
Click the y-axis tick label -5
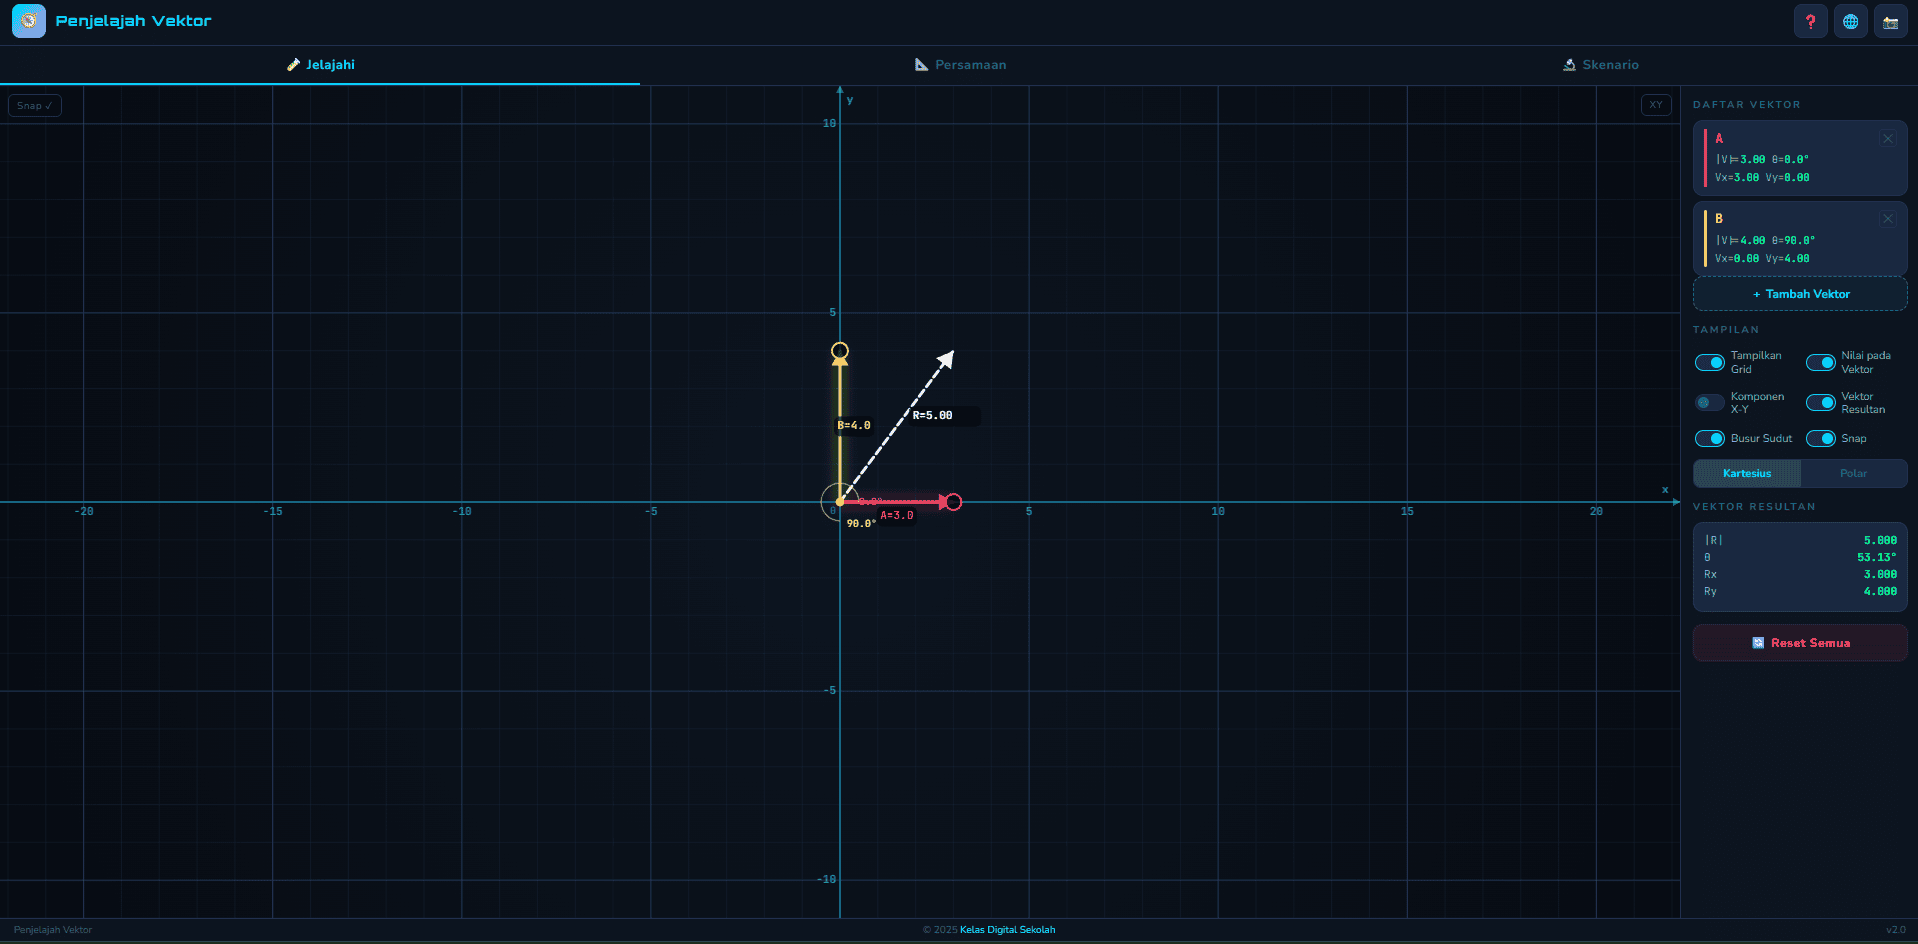829,690
